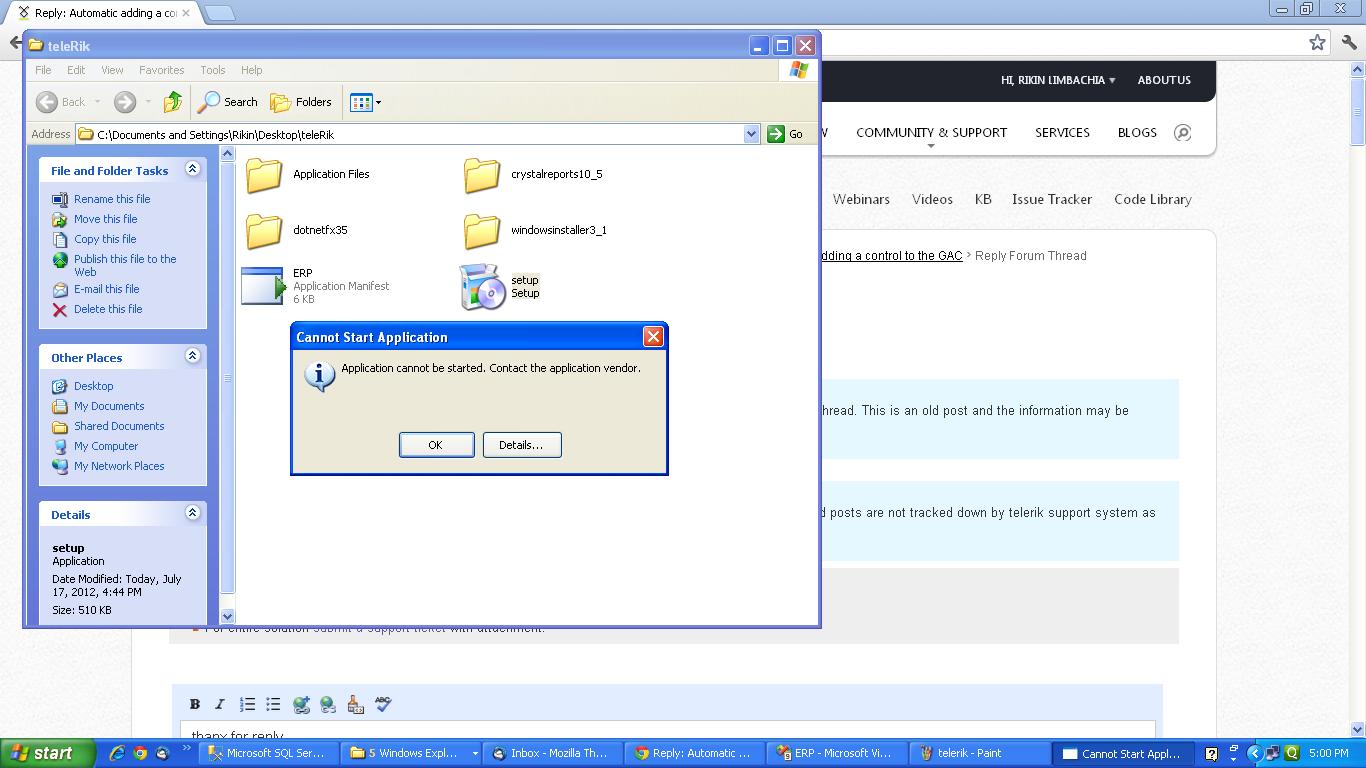The height and width of the screenshot is (768, 1366).
Task: Click the browser bookmark star icon
Action: 1317,42
